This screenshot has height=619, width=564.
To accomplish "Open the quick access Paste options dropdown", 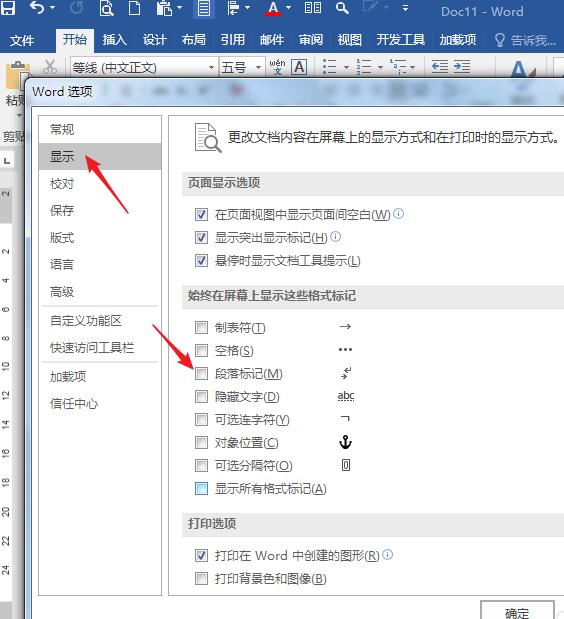I will click(179, 8).
